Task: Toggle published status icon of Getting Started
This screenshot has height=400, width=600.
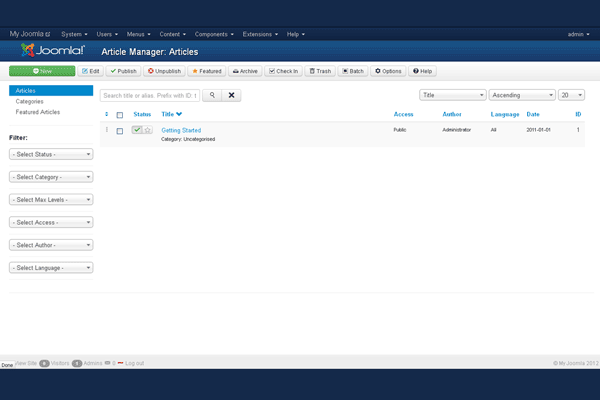Action: (137, 130)
